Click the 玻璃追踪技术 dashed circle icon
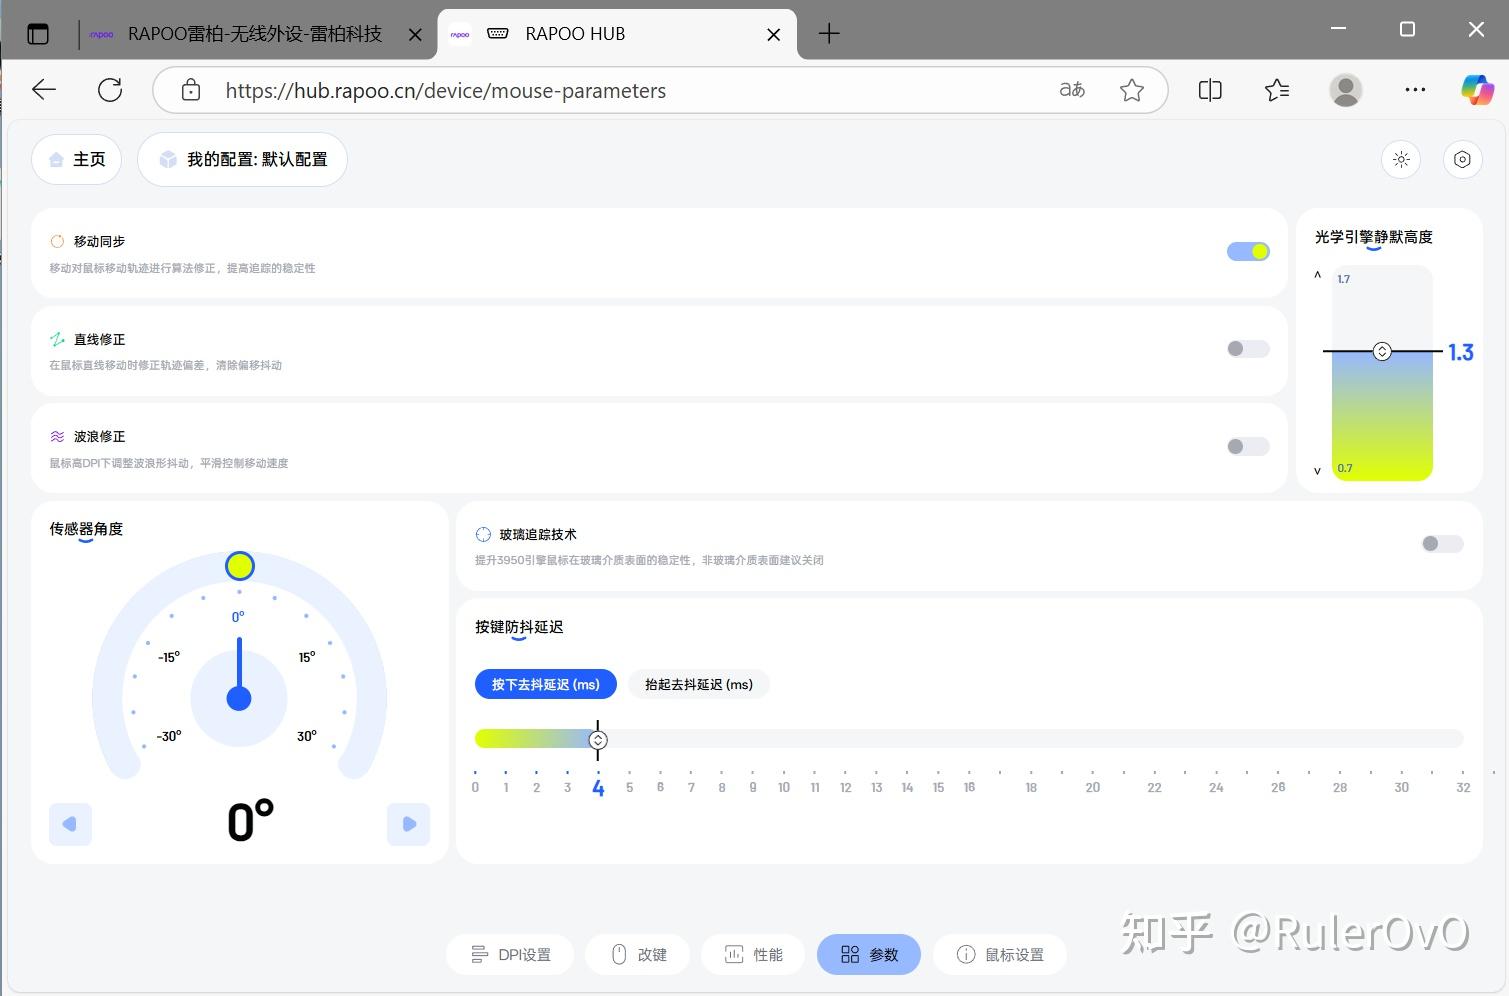1509x996 pixels. click(483, 534)
